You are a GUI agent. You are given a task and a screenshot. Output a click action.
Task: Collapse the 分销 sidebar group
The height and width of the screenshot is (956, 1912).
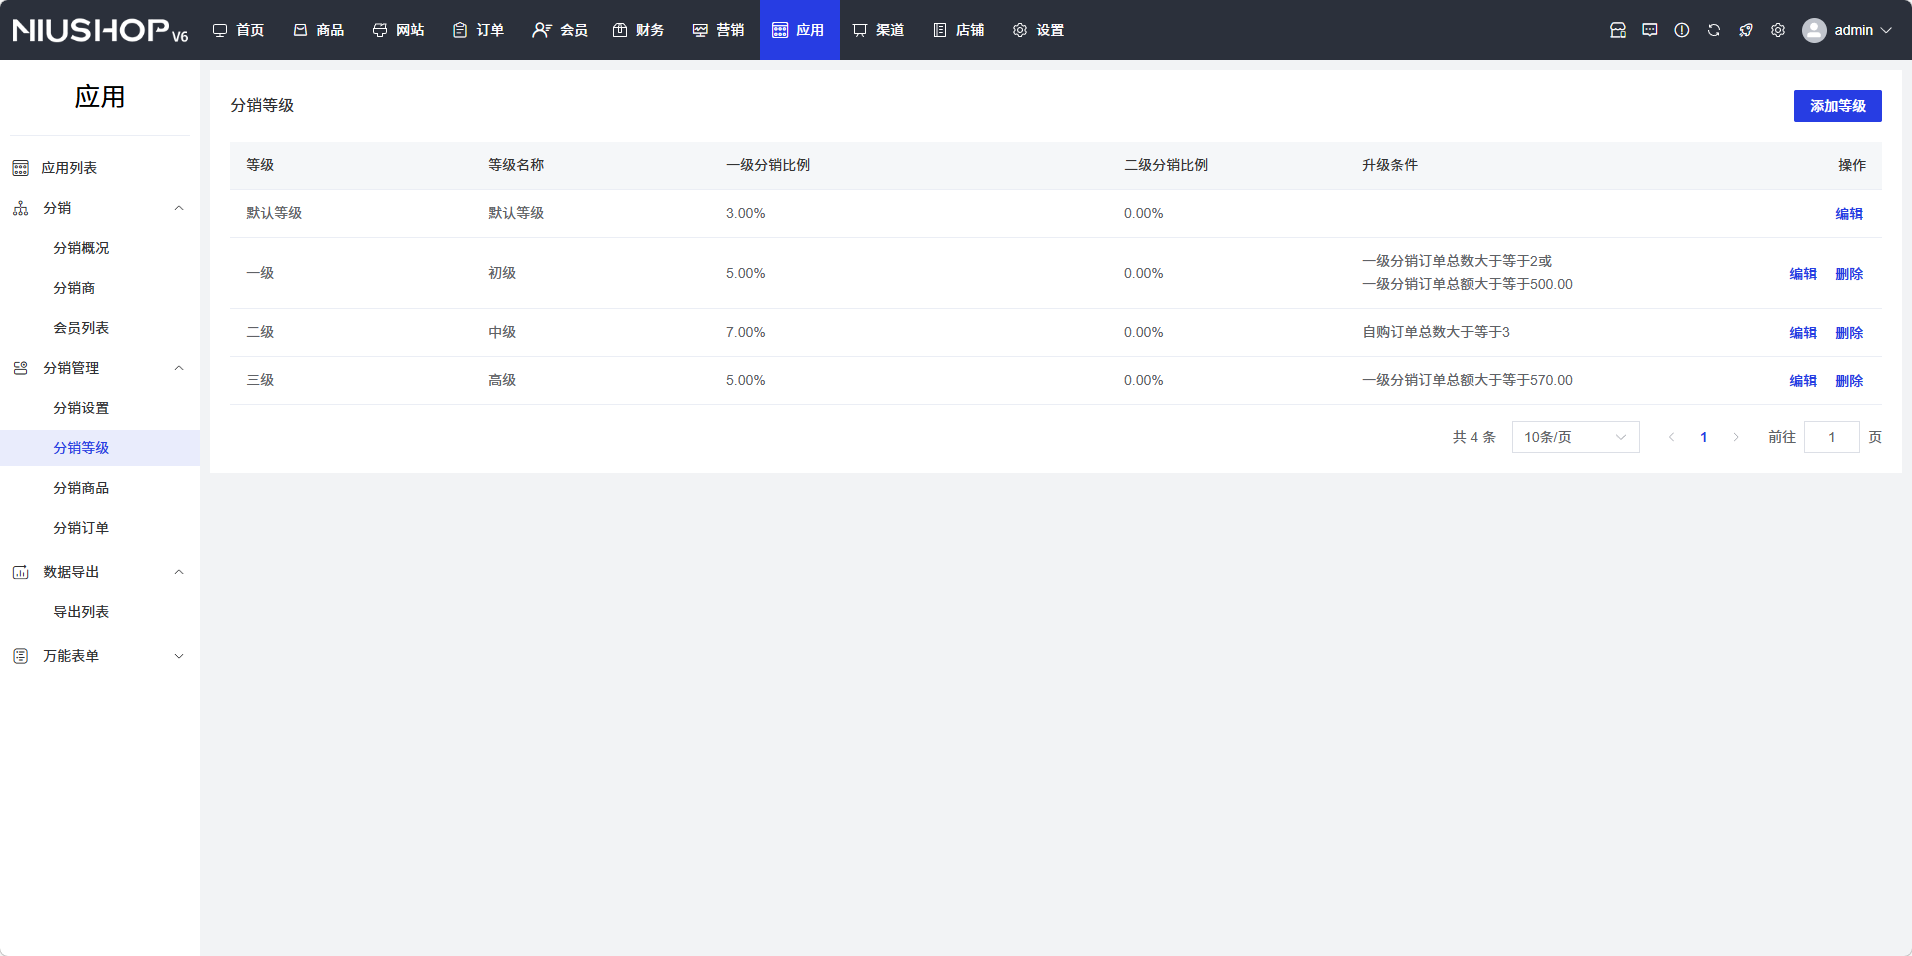click(179, 208)
